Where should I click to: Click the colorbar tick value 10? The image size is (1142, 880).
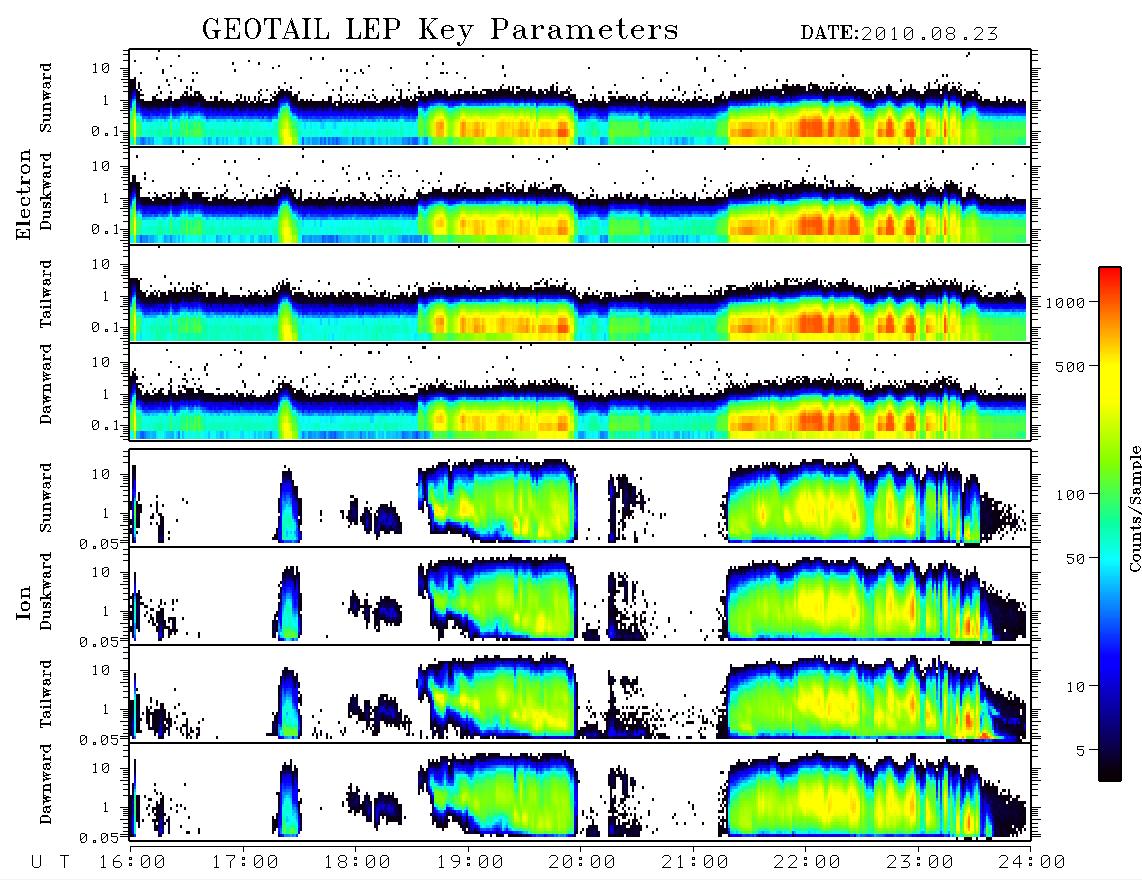tap(1076, 686)
